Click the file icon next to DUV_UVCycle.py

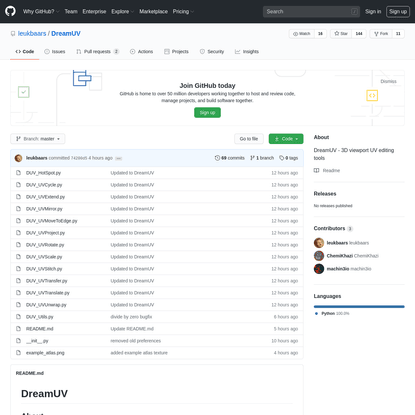coord(18,185)
